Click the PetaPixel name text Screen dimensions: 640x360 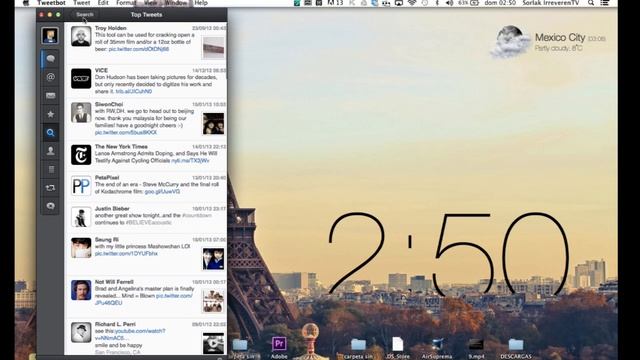107,178
